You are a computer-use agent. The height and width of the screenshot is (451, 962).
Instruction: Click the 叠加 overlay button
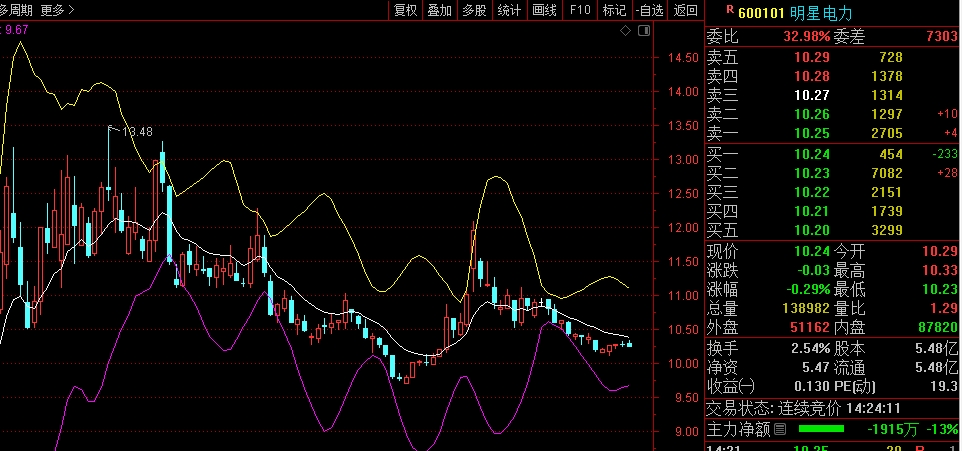(x=440, y=10)
